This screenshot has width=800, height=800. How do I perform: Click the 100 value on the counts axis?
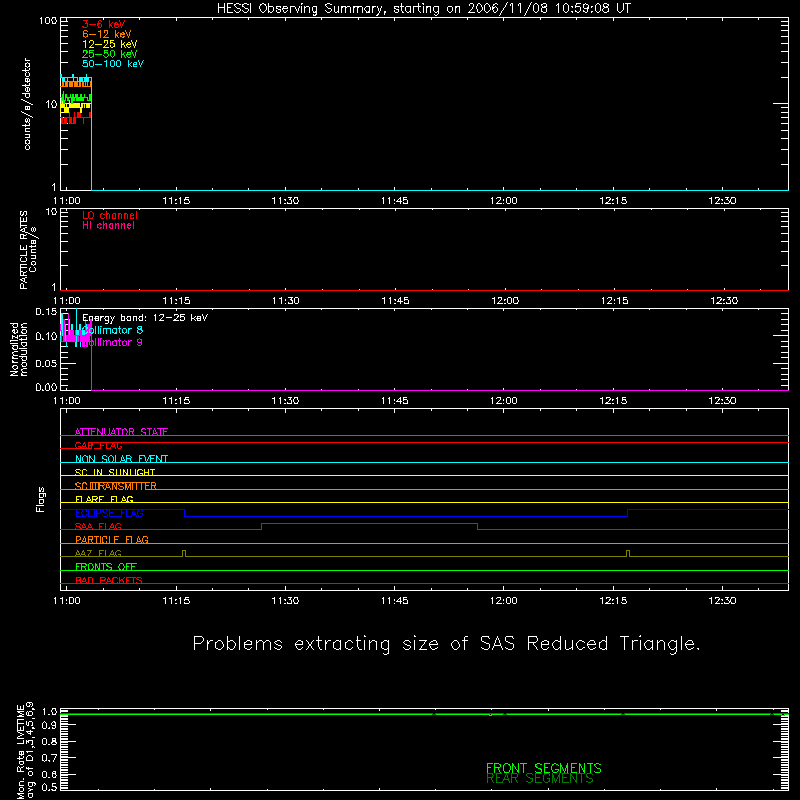pyautogui.click(x=47, y=21)
